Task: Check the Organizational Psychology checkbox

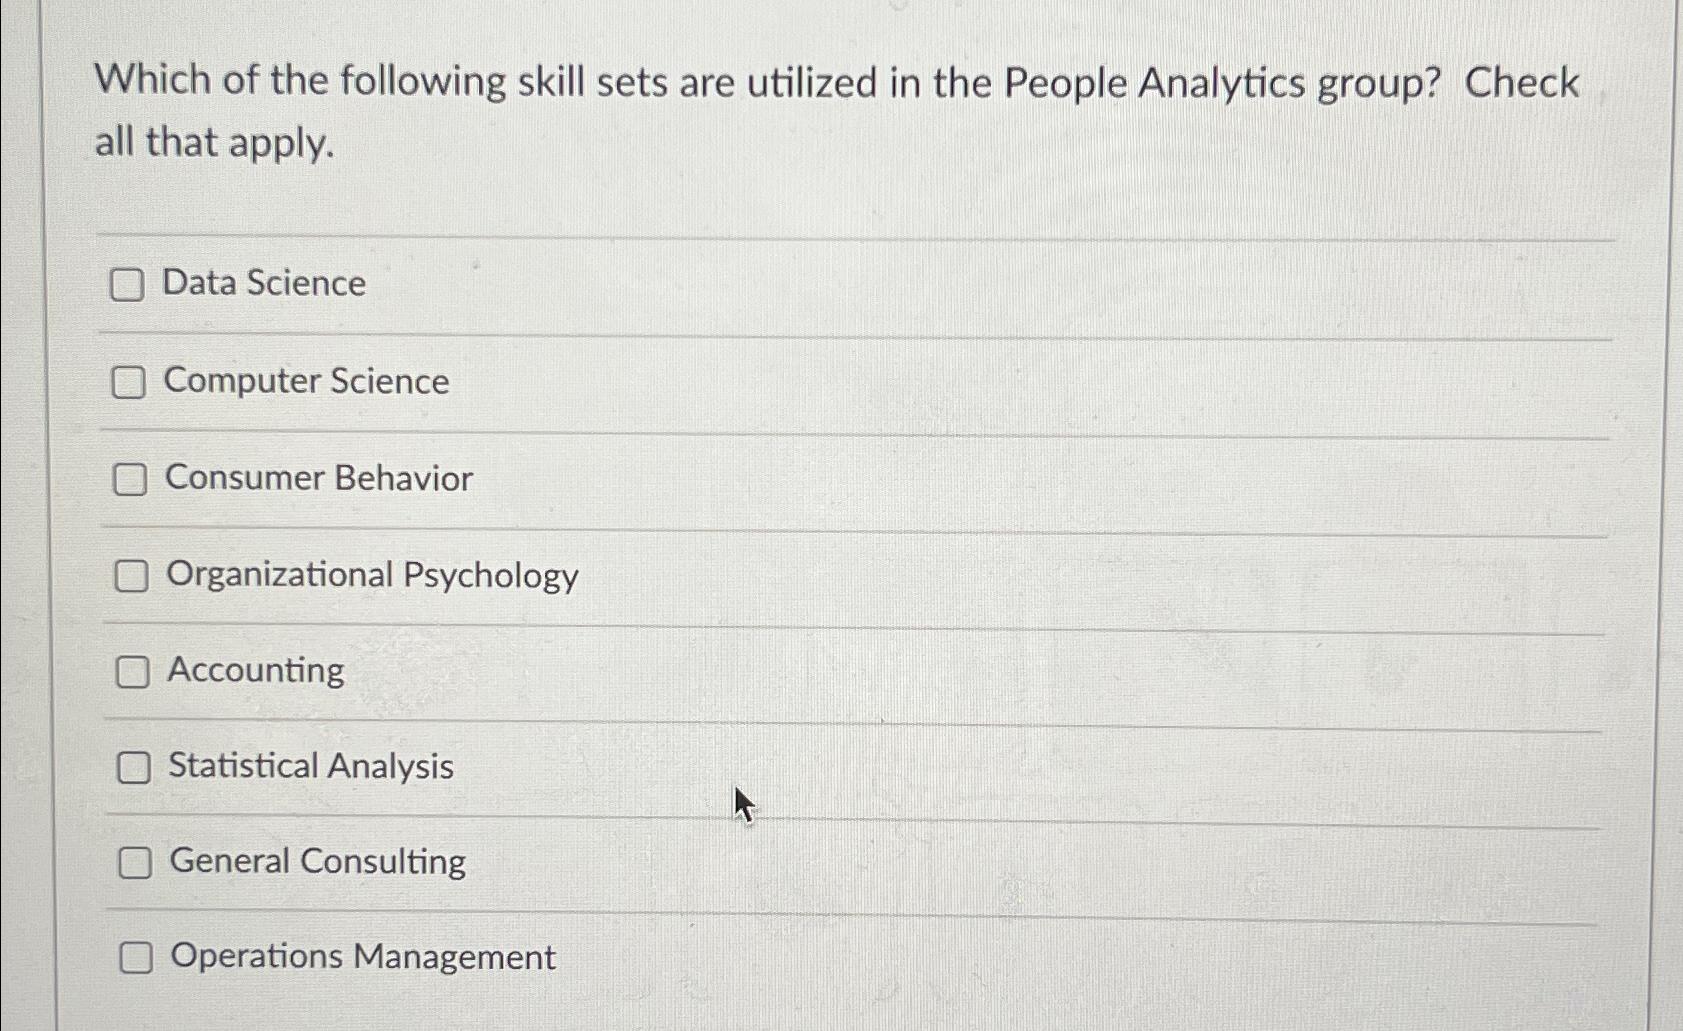Action: 131,575
